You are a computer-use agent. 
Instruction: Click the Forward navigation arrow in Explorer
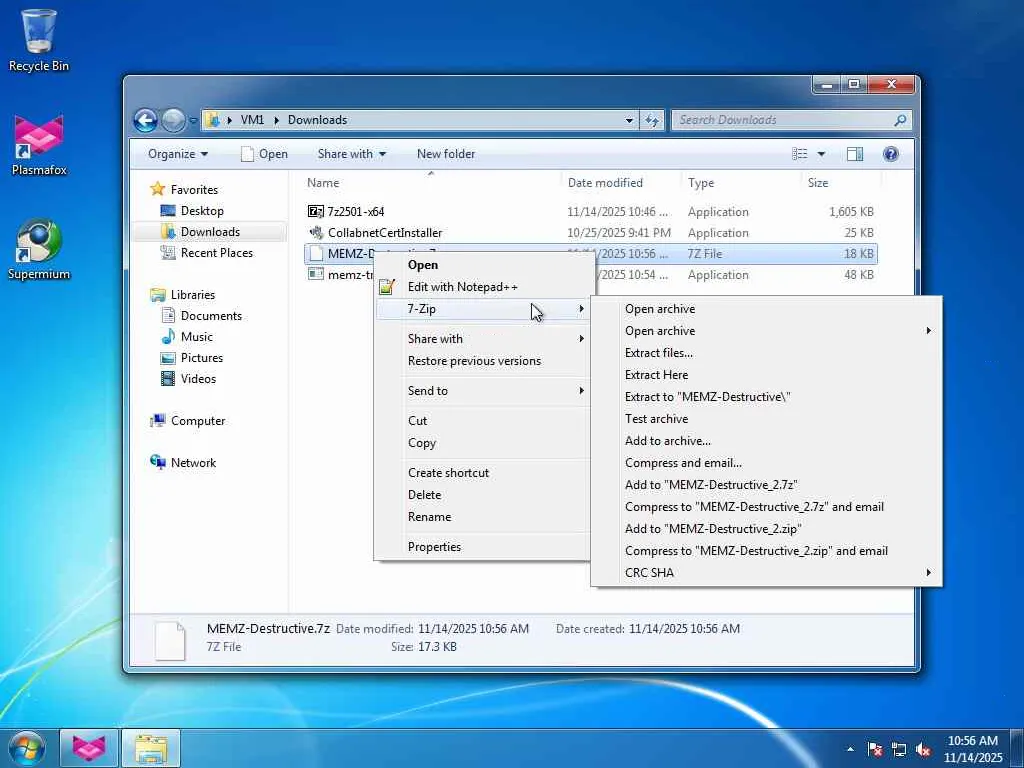[x=173, y=120]
